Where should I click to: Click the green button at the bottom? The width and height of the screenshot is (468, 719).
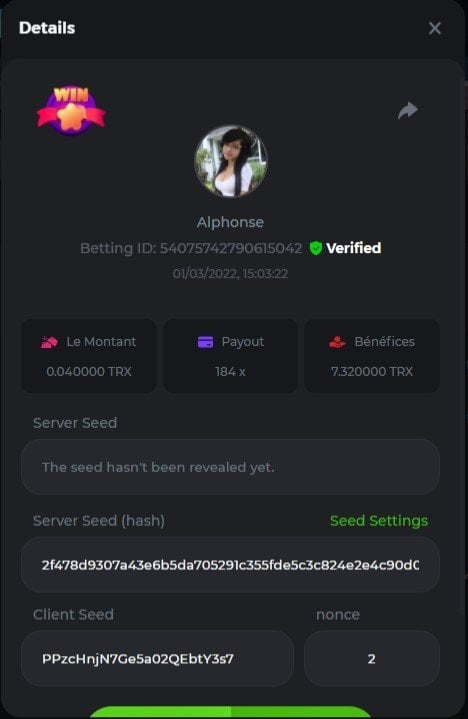click(231, 712)
